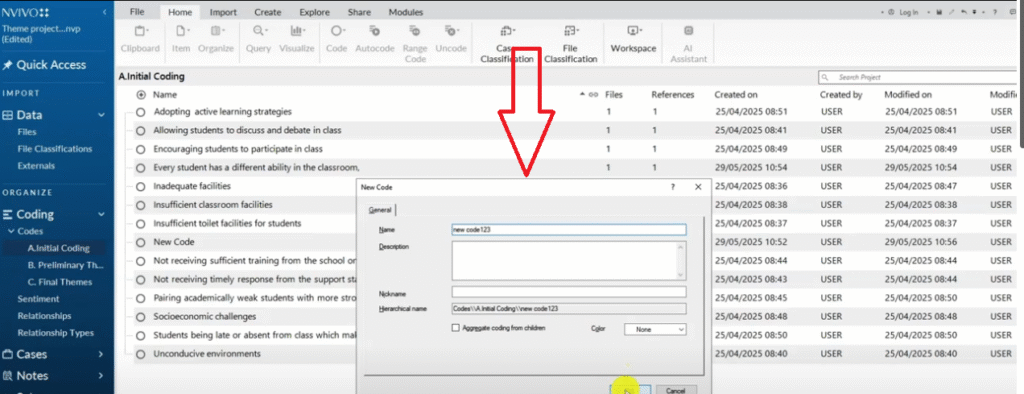Collapse the NVivo navigation sidebar chevron
Screen dimensions: 1024x394
coord(105,13)
